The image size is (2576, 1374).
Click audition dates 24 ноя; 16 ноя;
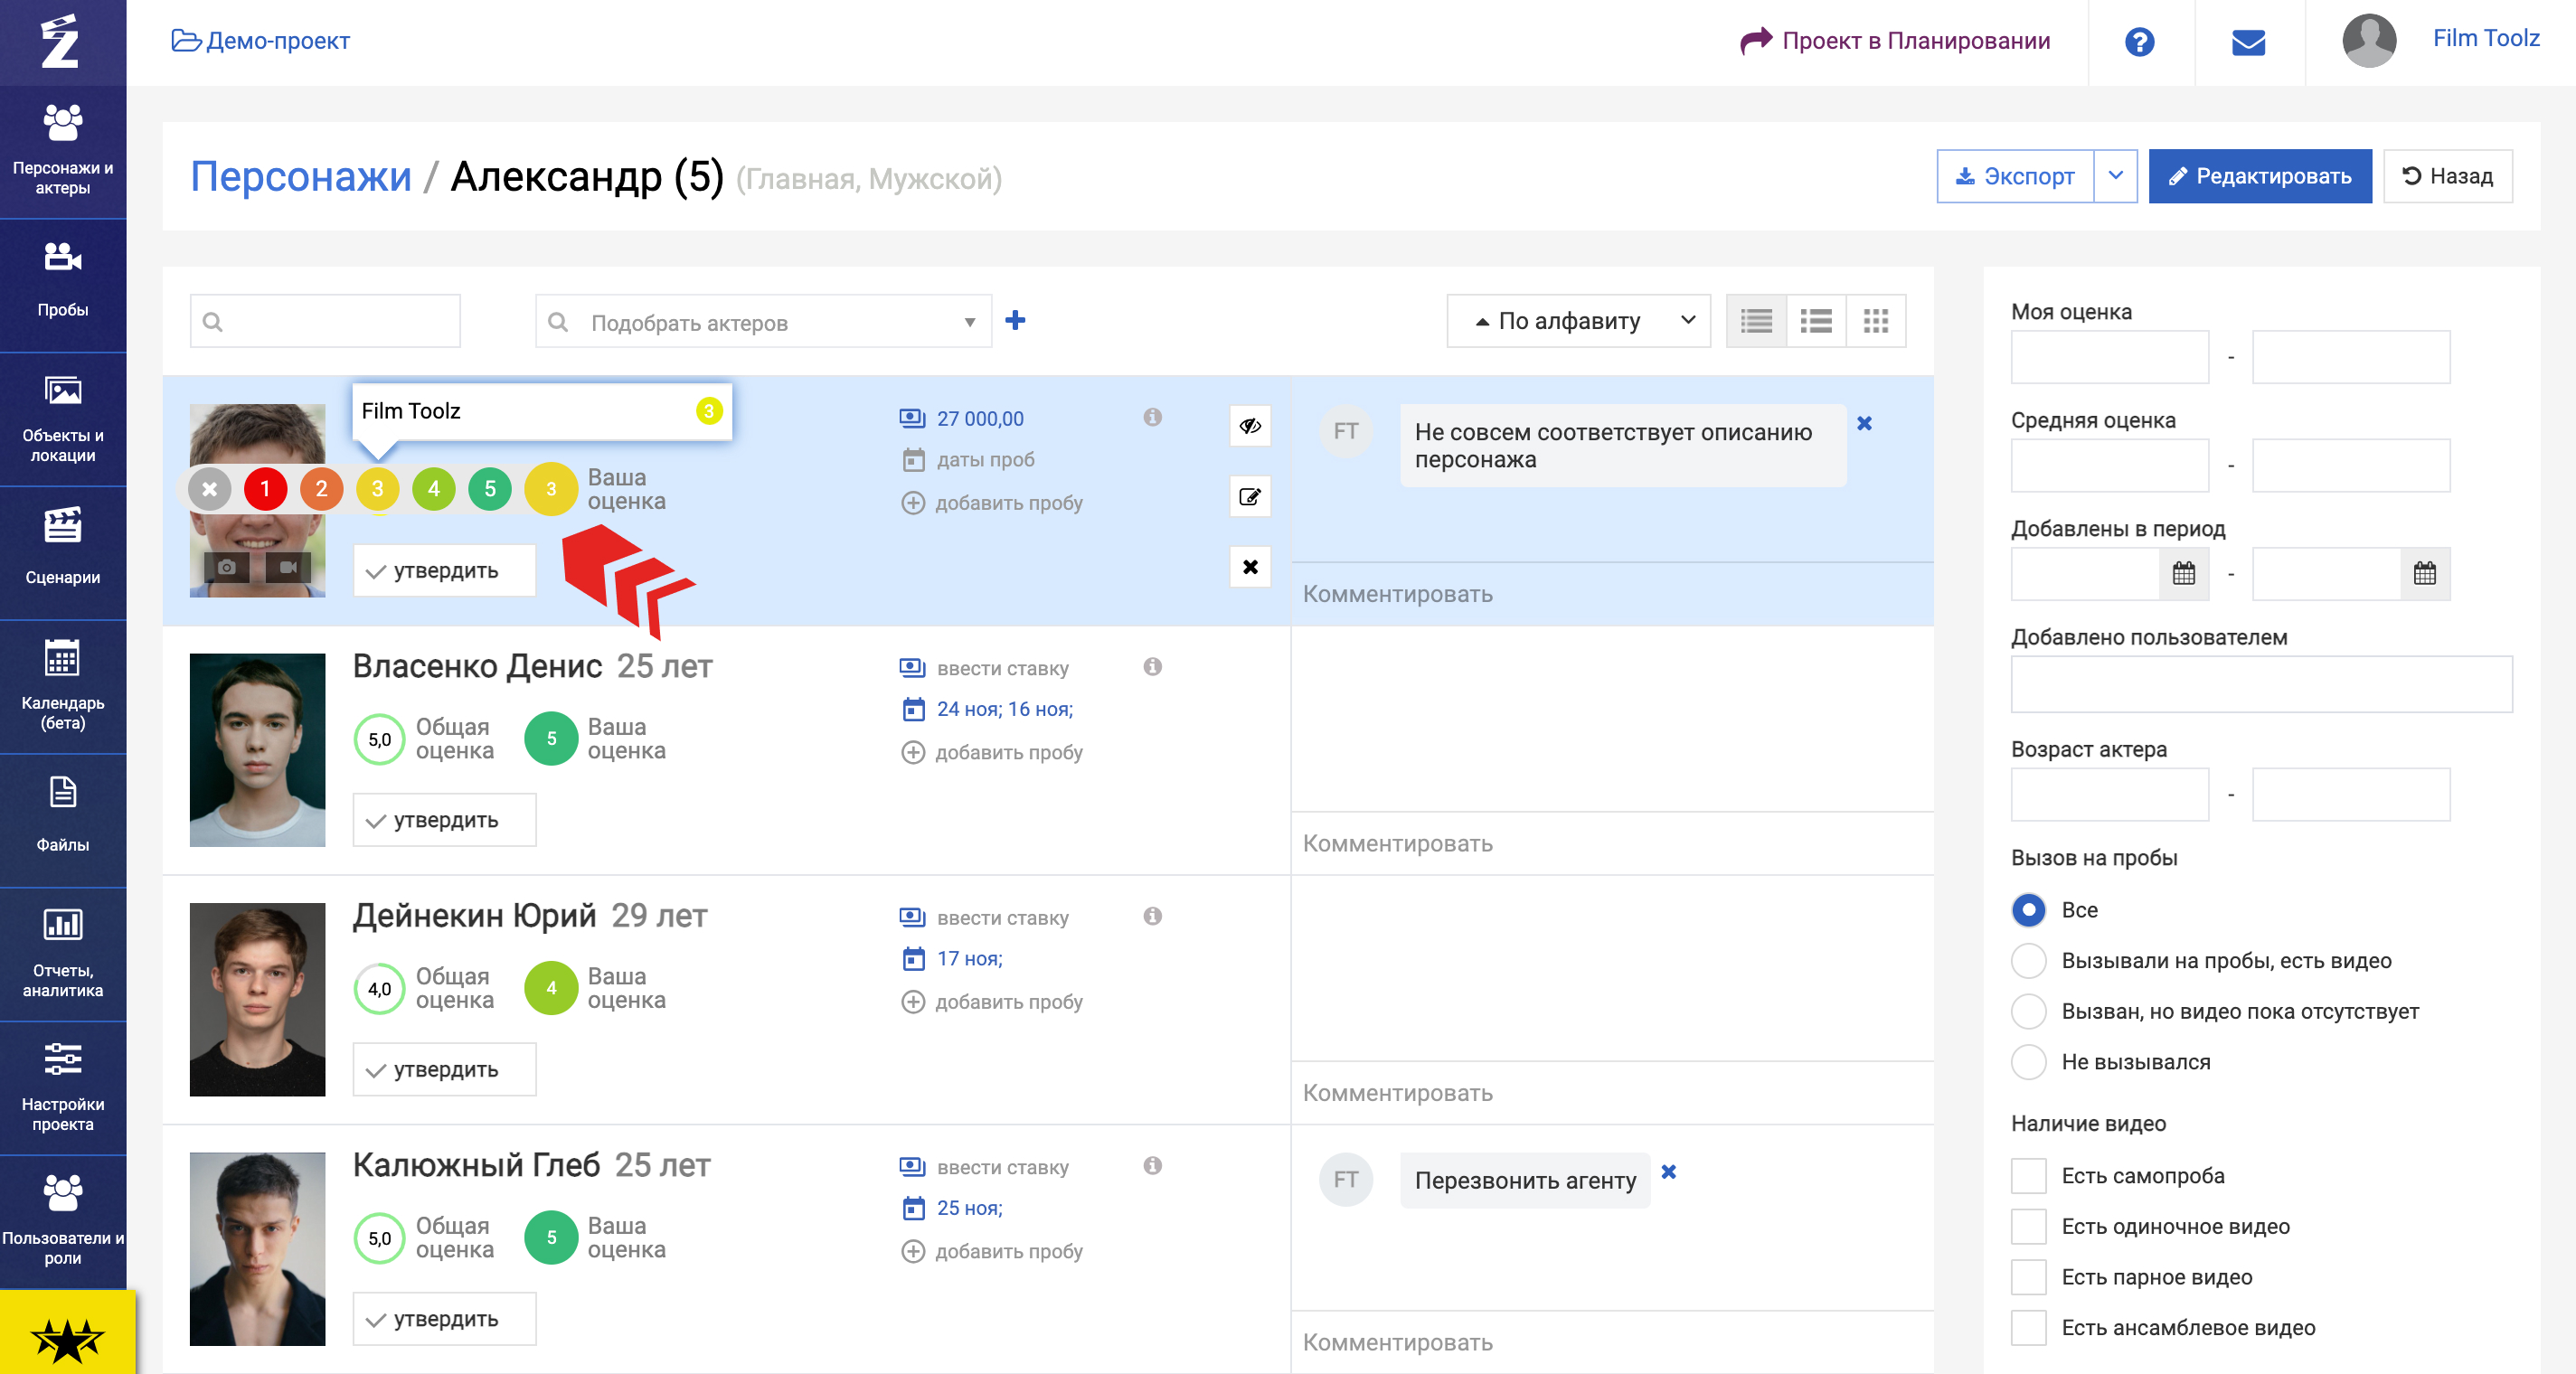pos(1004,709)
